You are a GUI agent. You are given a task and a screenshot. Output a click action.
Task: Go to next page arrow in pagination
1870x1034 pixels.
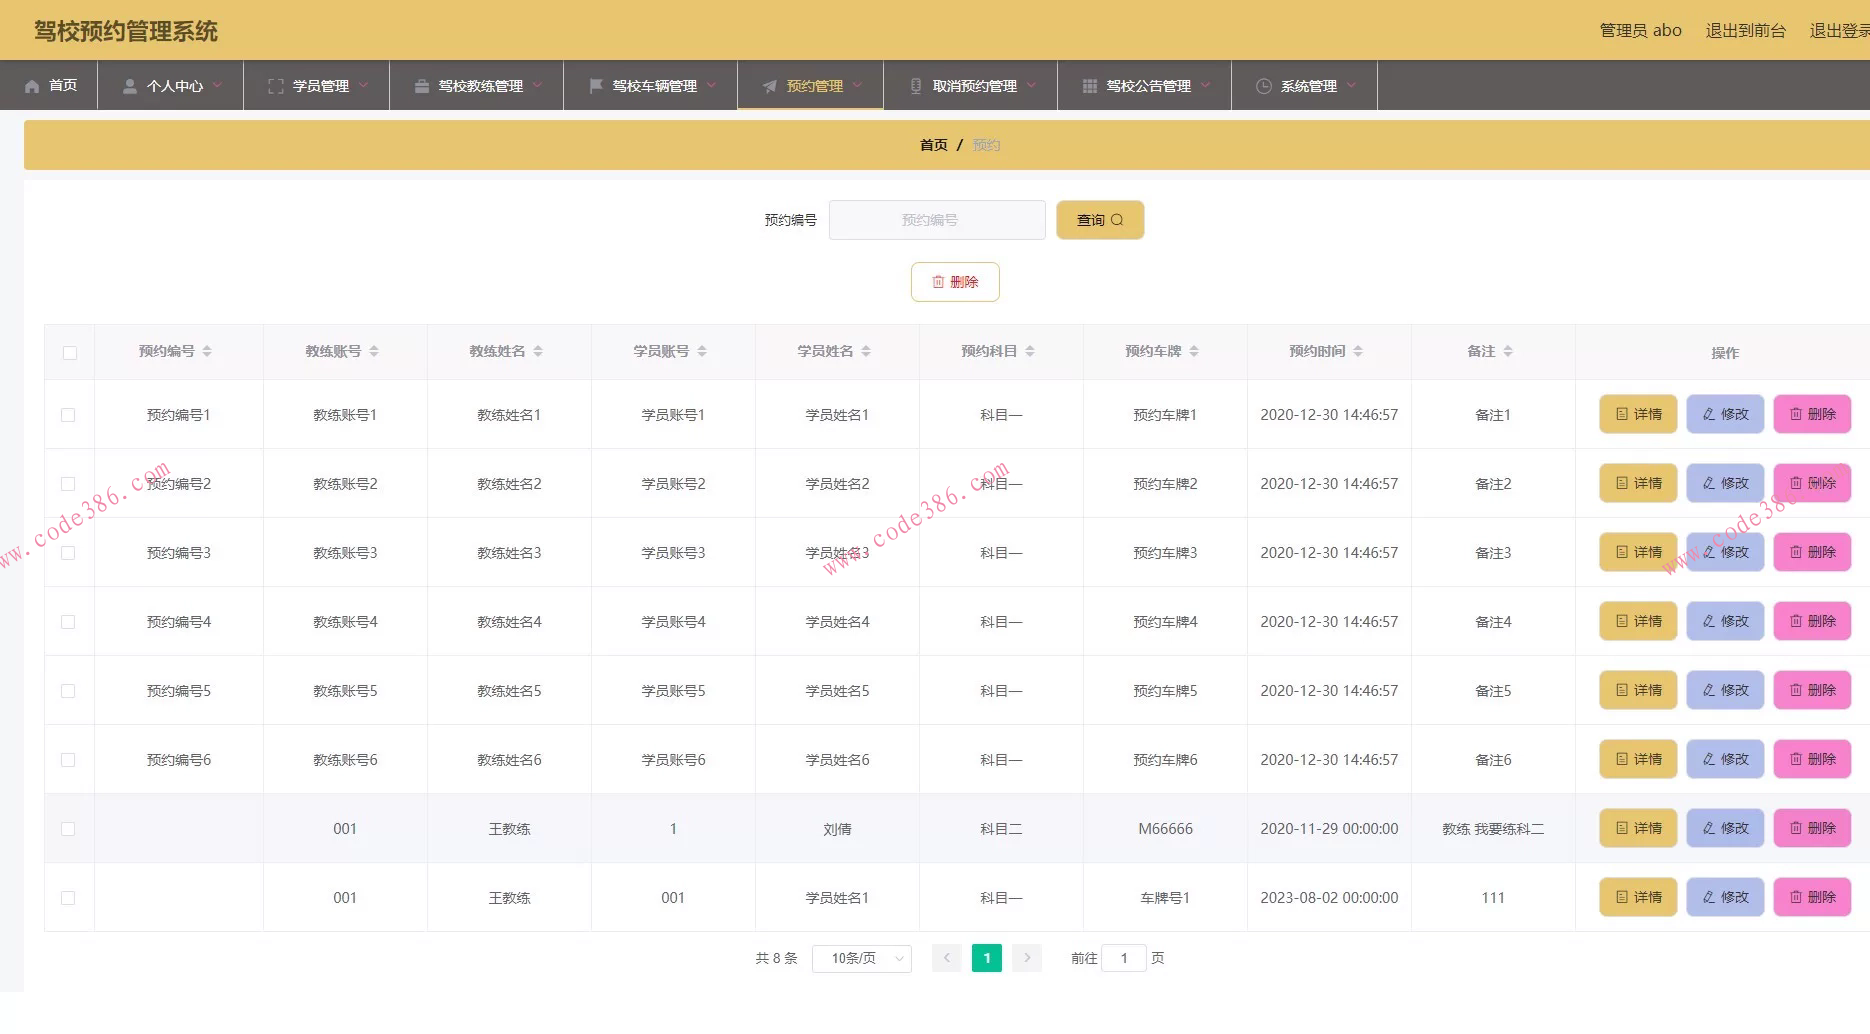[x=1026, y=958]
